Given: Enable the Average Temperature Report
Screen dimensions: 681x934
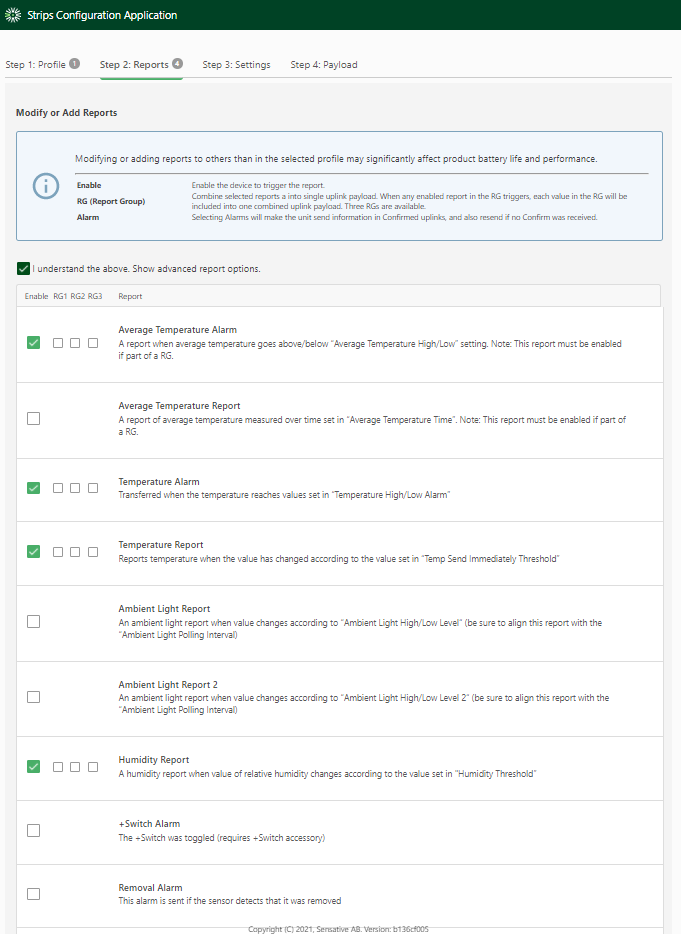Looking at the screenshot, I should (34, 419).
